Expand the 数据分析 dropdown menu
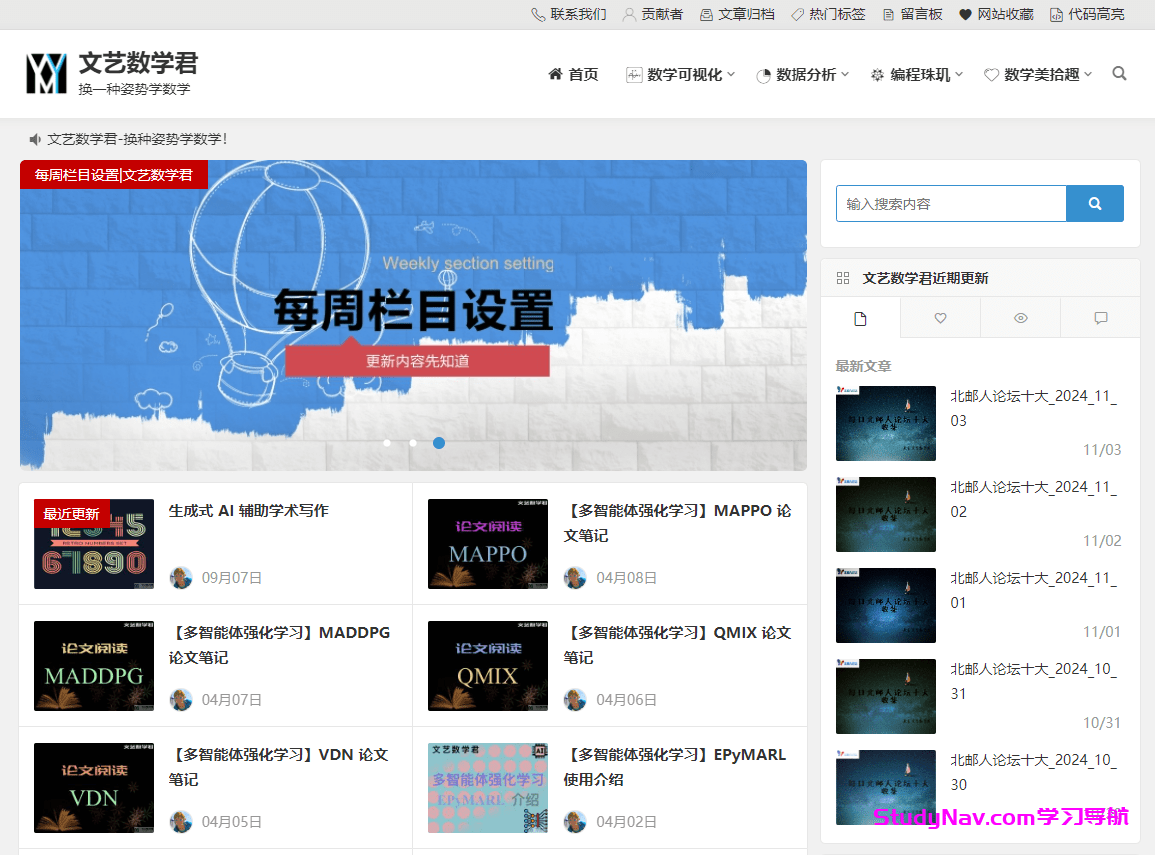This screenshot has height=855, width=1155. [803, 73]
